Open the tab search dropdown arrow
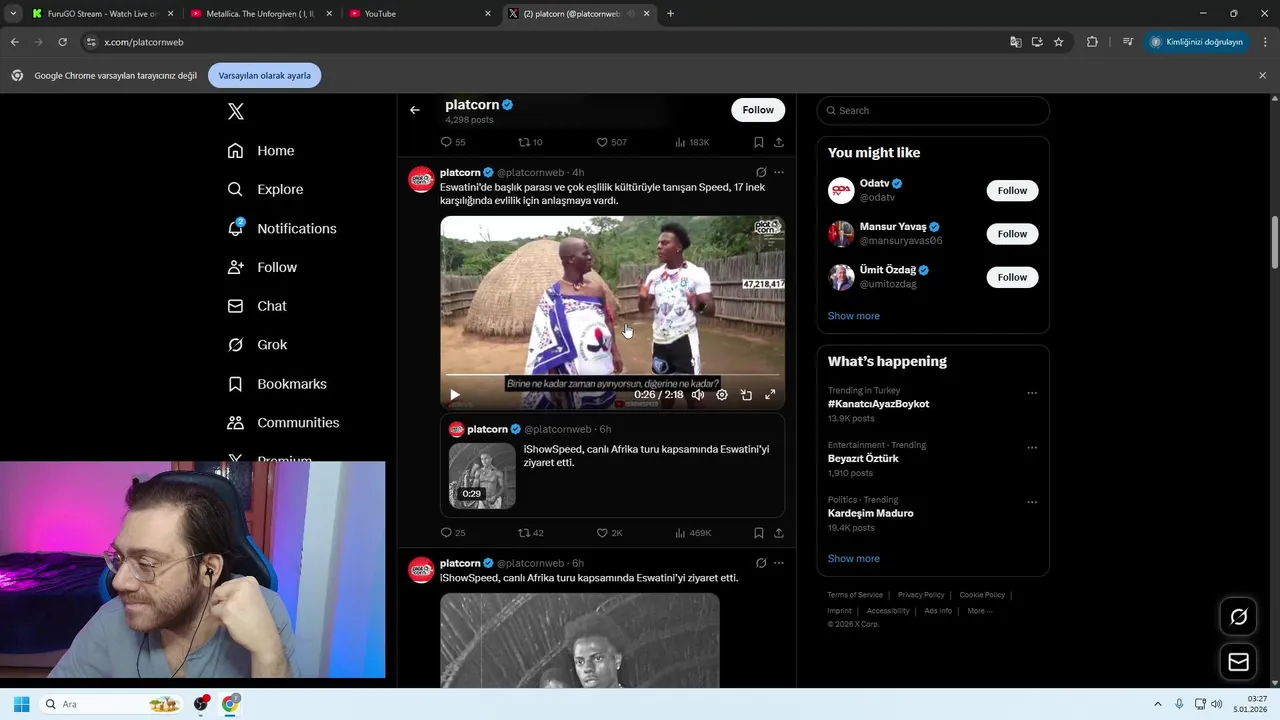 tap(13, 14)
